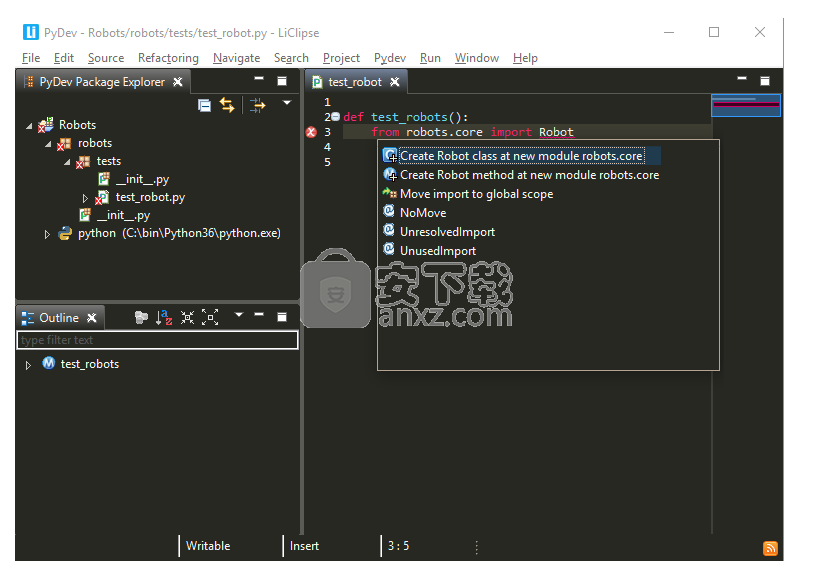
Task: Open the Project menu
Action: click(x=341, y=58)
